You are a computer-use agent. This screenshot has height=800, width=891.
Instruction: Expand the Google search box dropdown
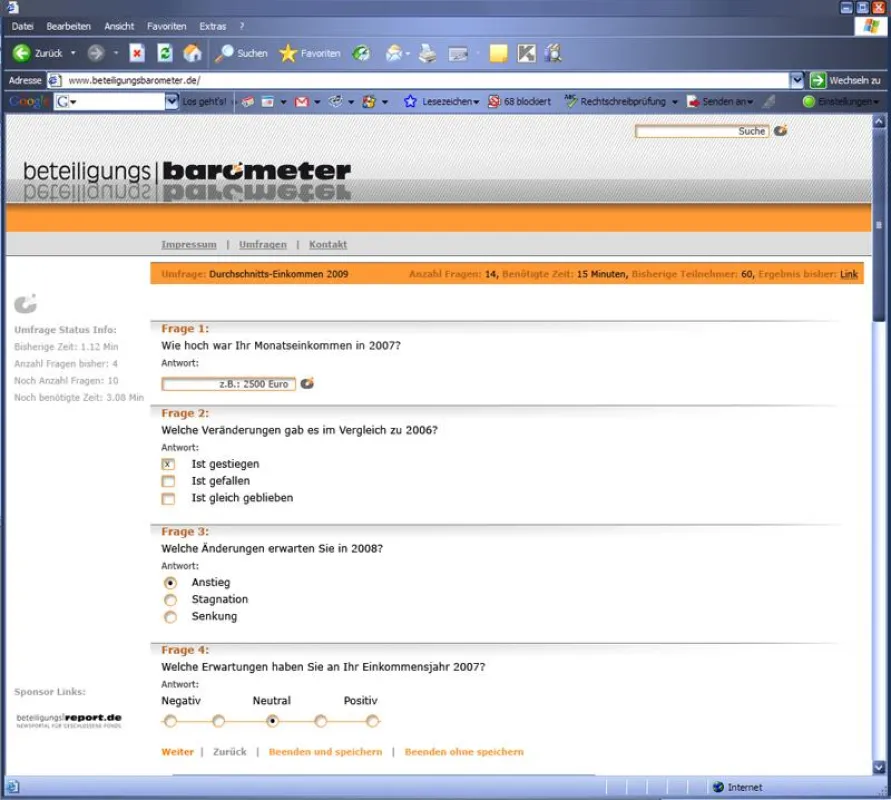pyautogui.click(x=172, y=102)
